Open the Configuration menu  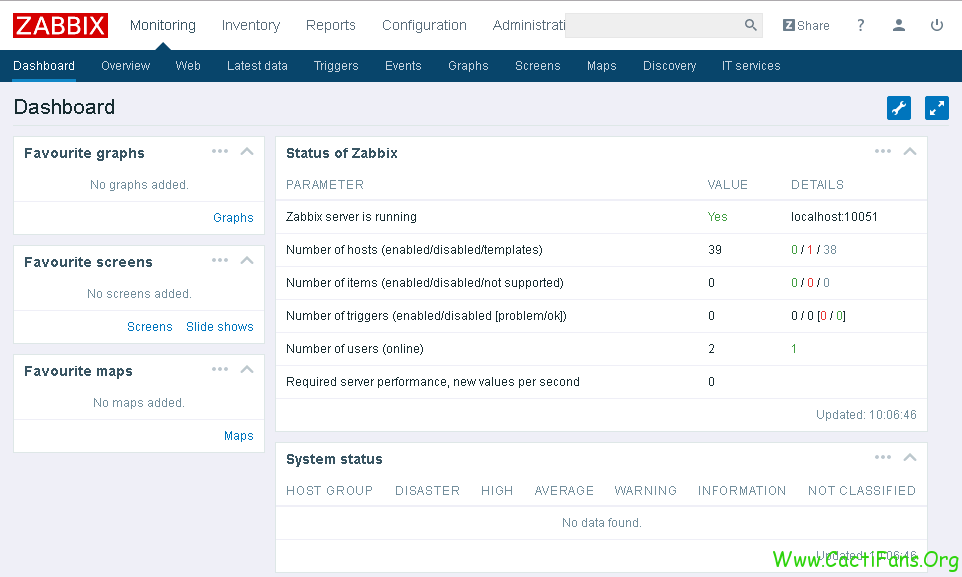click(x=425, y=25)
